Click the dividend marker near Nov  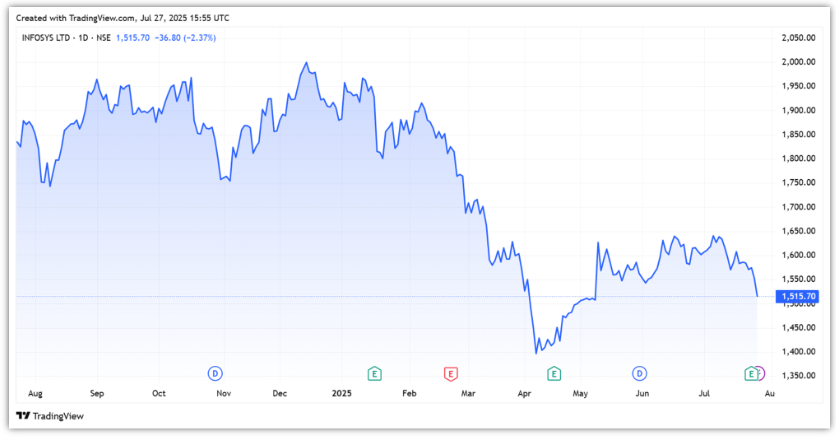pos(214,373)
